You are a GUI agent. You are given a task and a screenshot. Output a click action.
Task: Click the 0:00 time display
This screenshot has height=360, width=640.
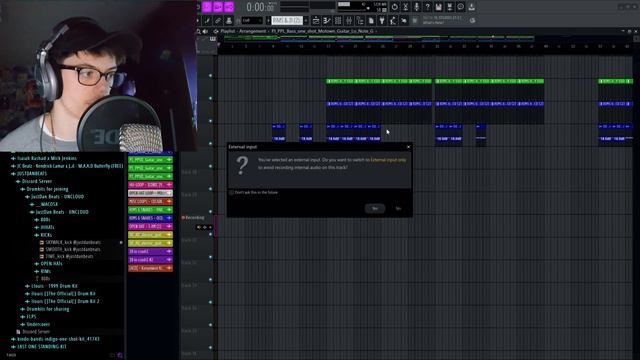260,7
